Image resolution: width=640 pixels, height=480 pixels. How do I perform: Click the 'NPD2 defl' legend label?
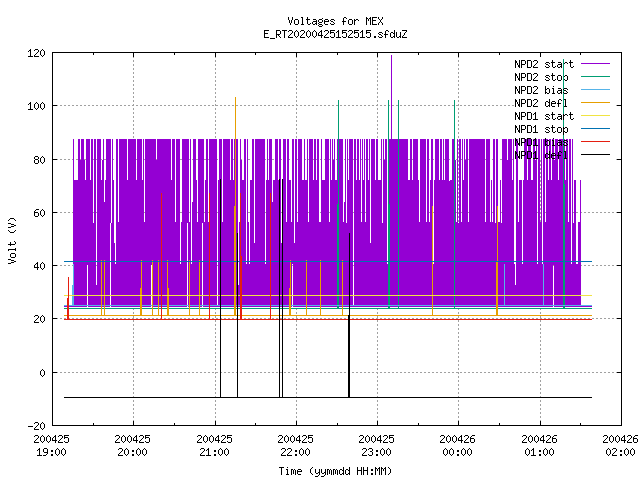[541, 103]
